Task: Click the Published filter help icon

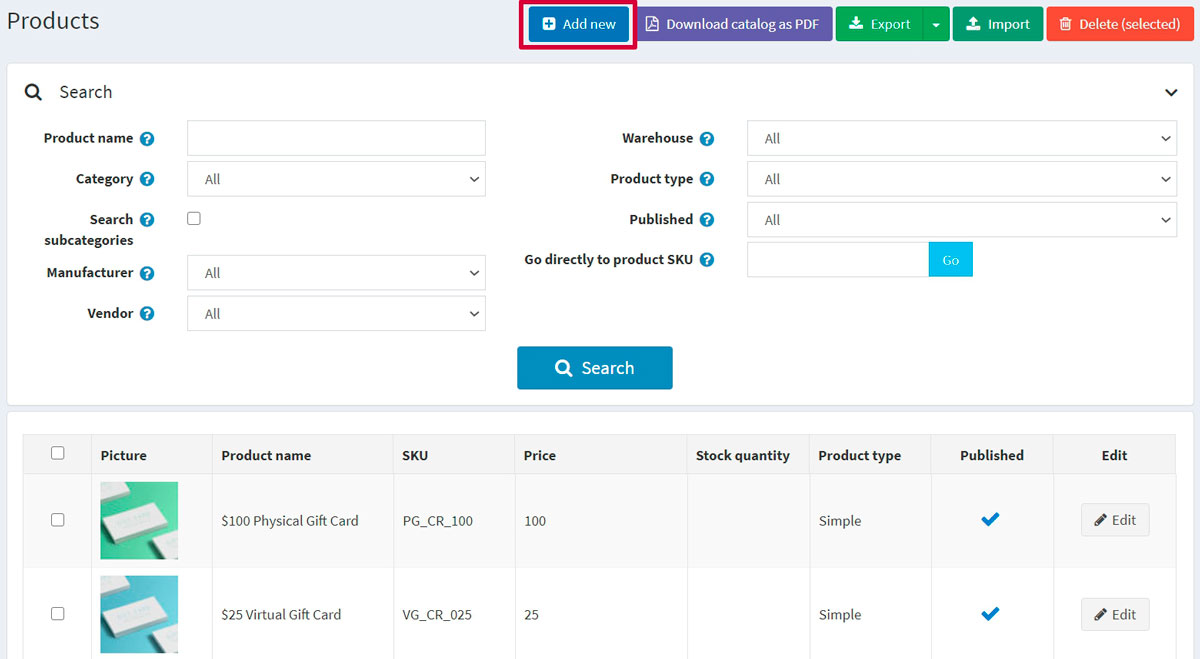Action: coord(707,220)
